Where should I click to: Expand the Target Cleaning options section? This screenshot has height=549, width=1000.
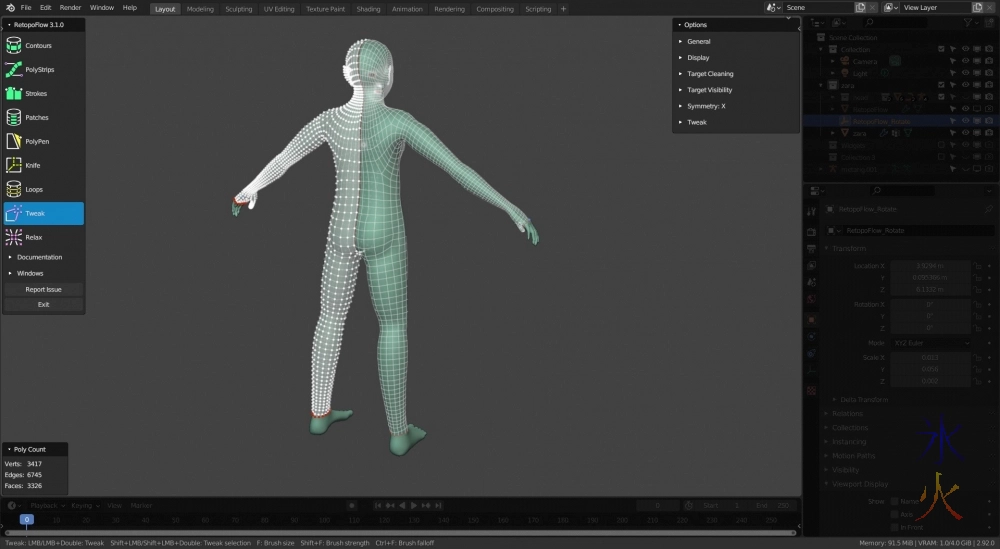click(x=709, y=74)
